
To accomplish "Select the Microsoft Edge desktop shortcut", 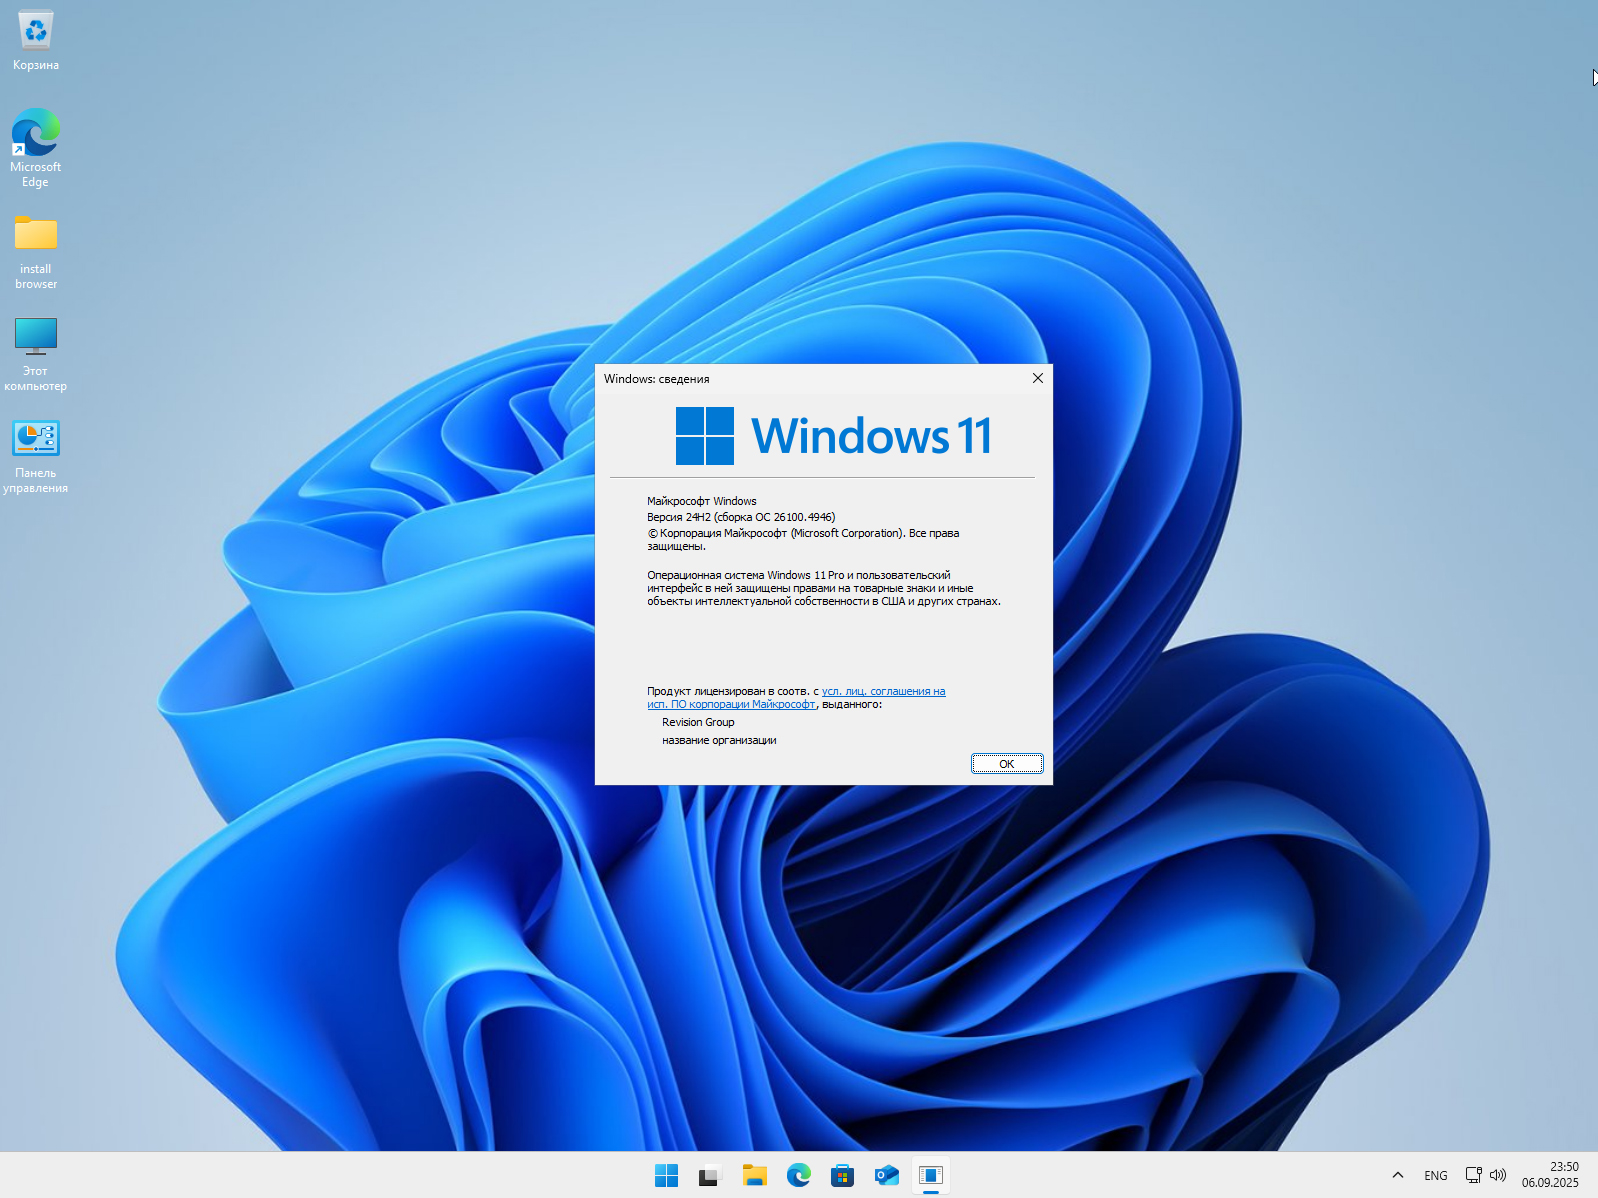I will click(36, 147).
